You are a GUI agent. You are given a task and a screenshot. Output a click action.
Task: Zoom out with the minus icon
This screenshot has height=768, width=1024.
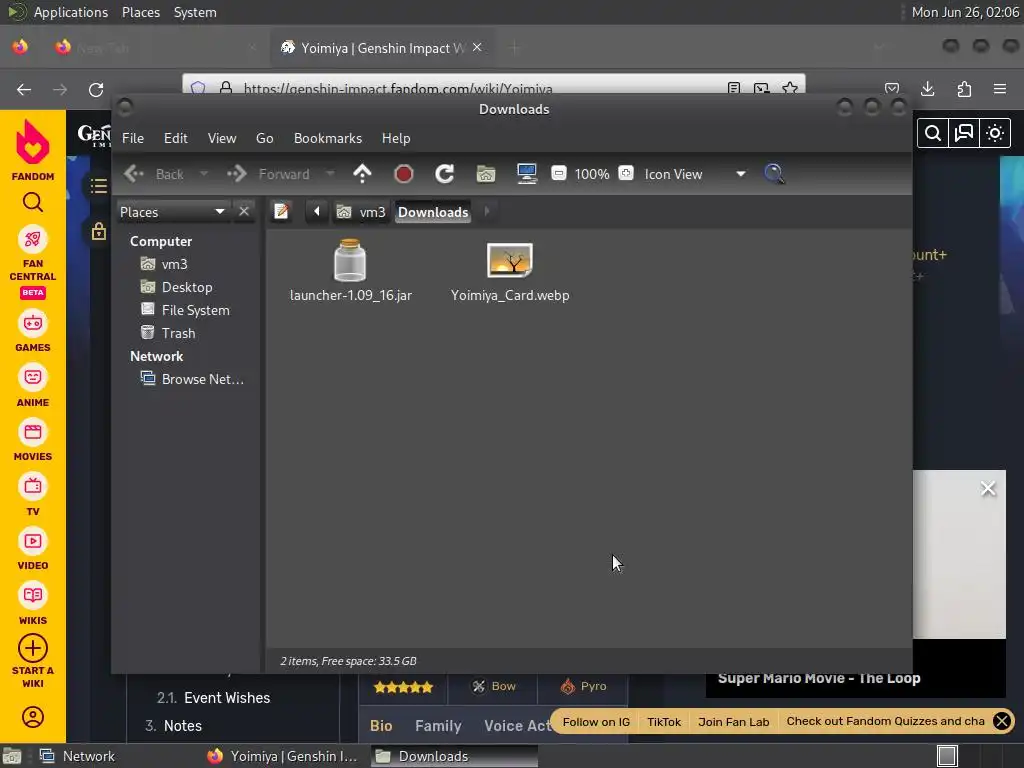pyautogui.click(x=558, y=174)
